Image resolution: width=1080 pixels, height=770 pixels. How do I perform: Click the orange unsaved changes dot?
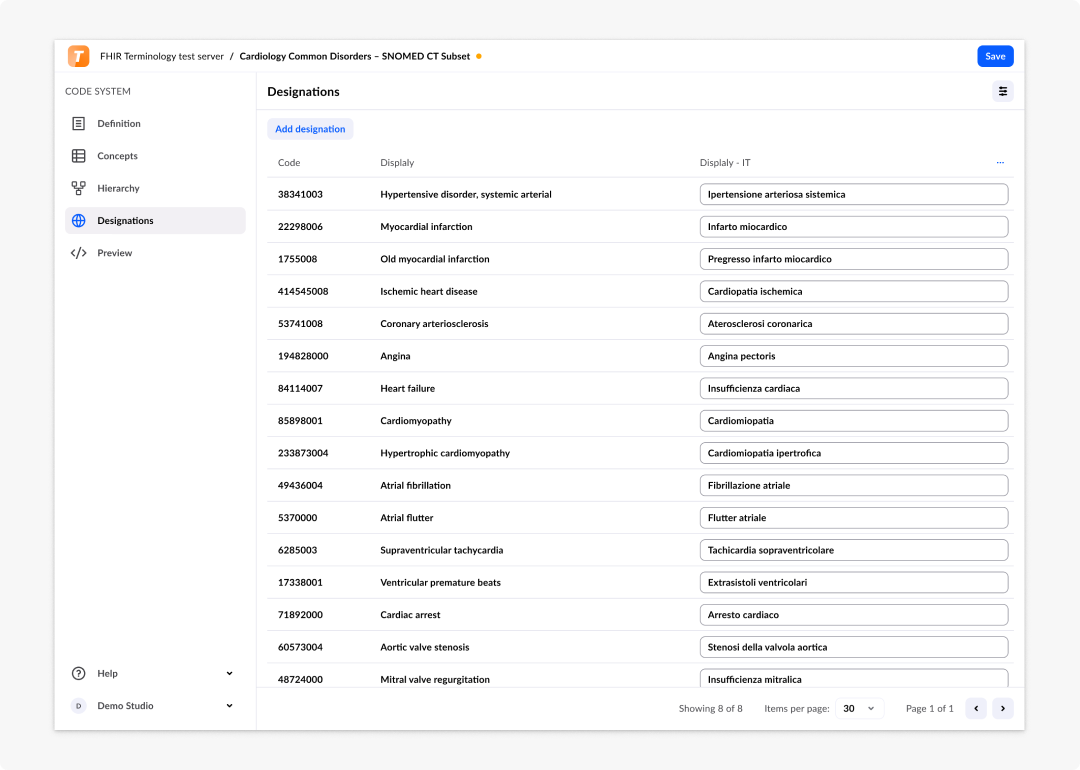tap(479, 56)
